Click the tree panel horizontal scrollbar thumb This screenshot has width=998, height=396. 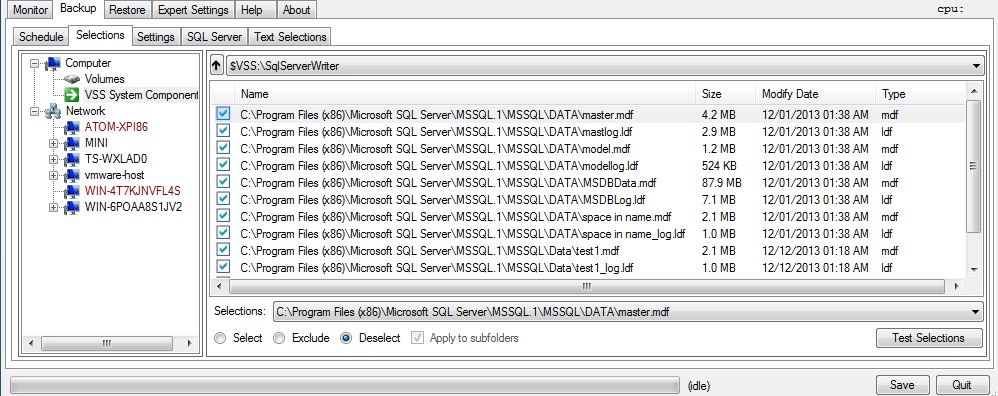[106, 343]
